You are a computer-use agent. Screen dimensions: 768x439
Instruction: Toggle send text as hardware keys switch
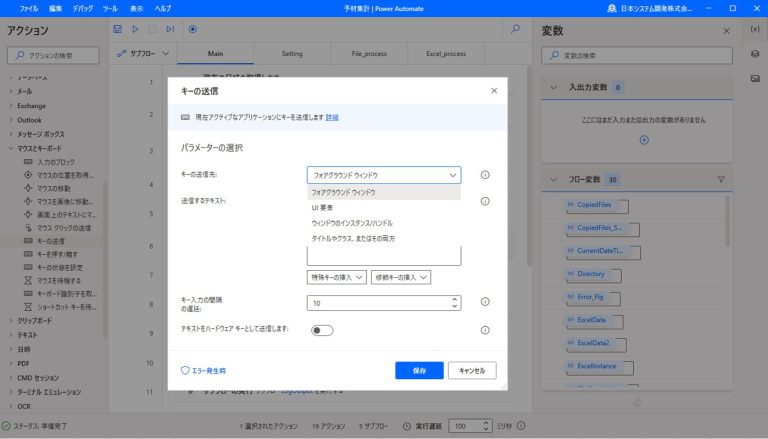pos(322,330)
